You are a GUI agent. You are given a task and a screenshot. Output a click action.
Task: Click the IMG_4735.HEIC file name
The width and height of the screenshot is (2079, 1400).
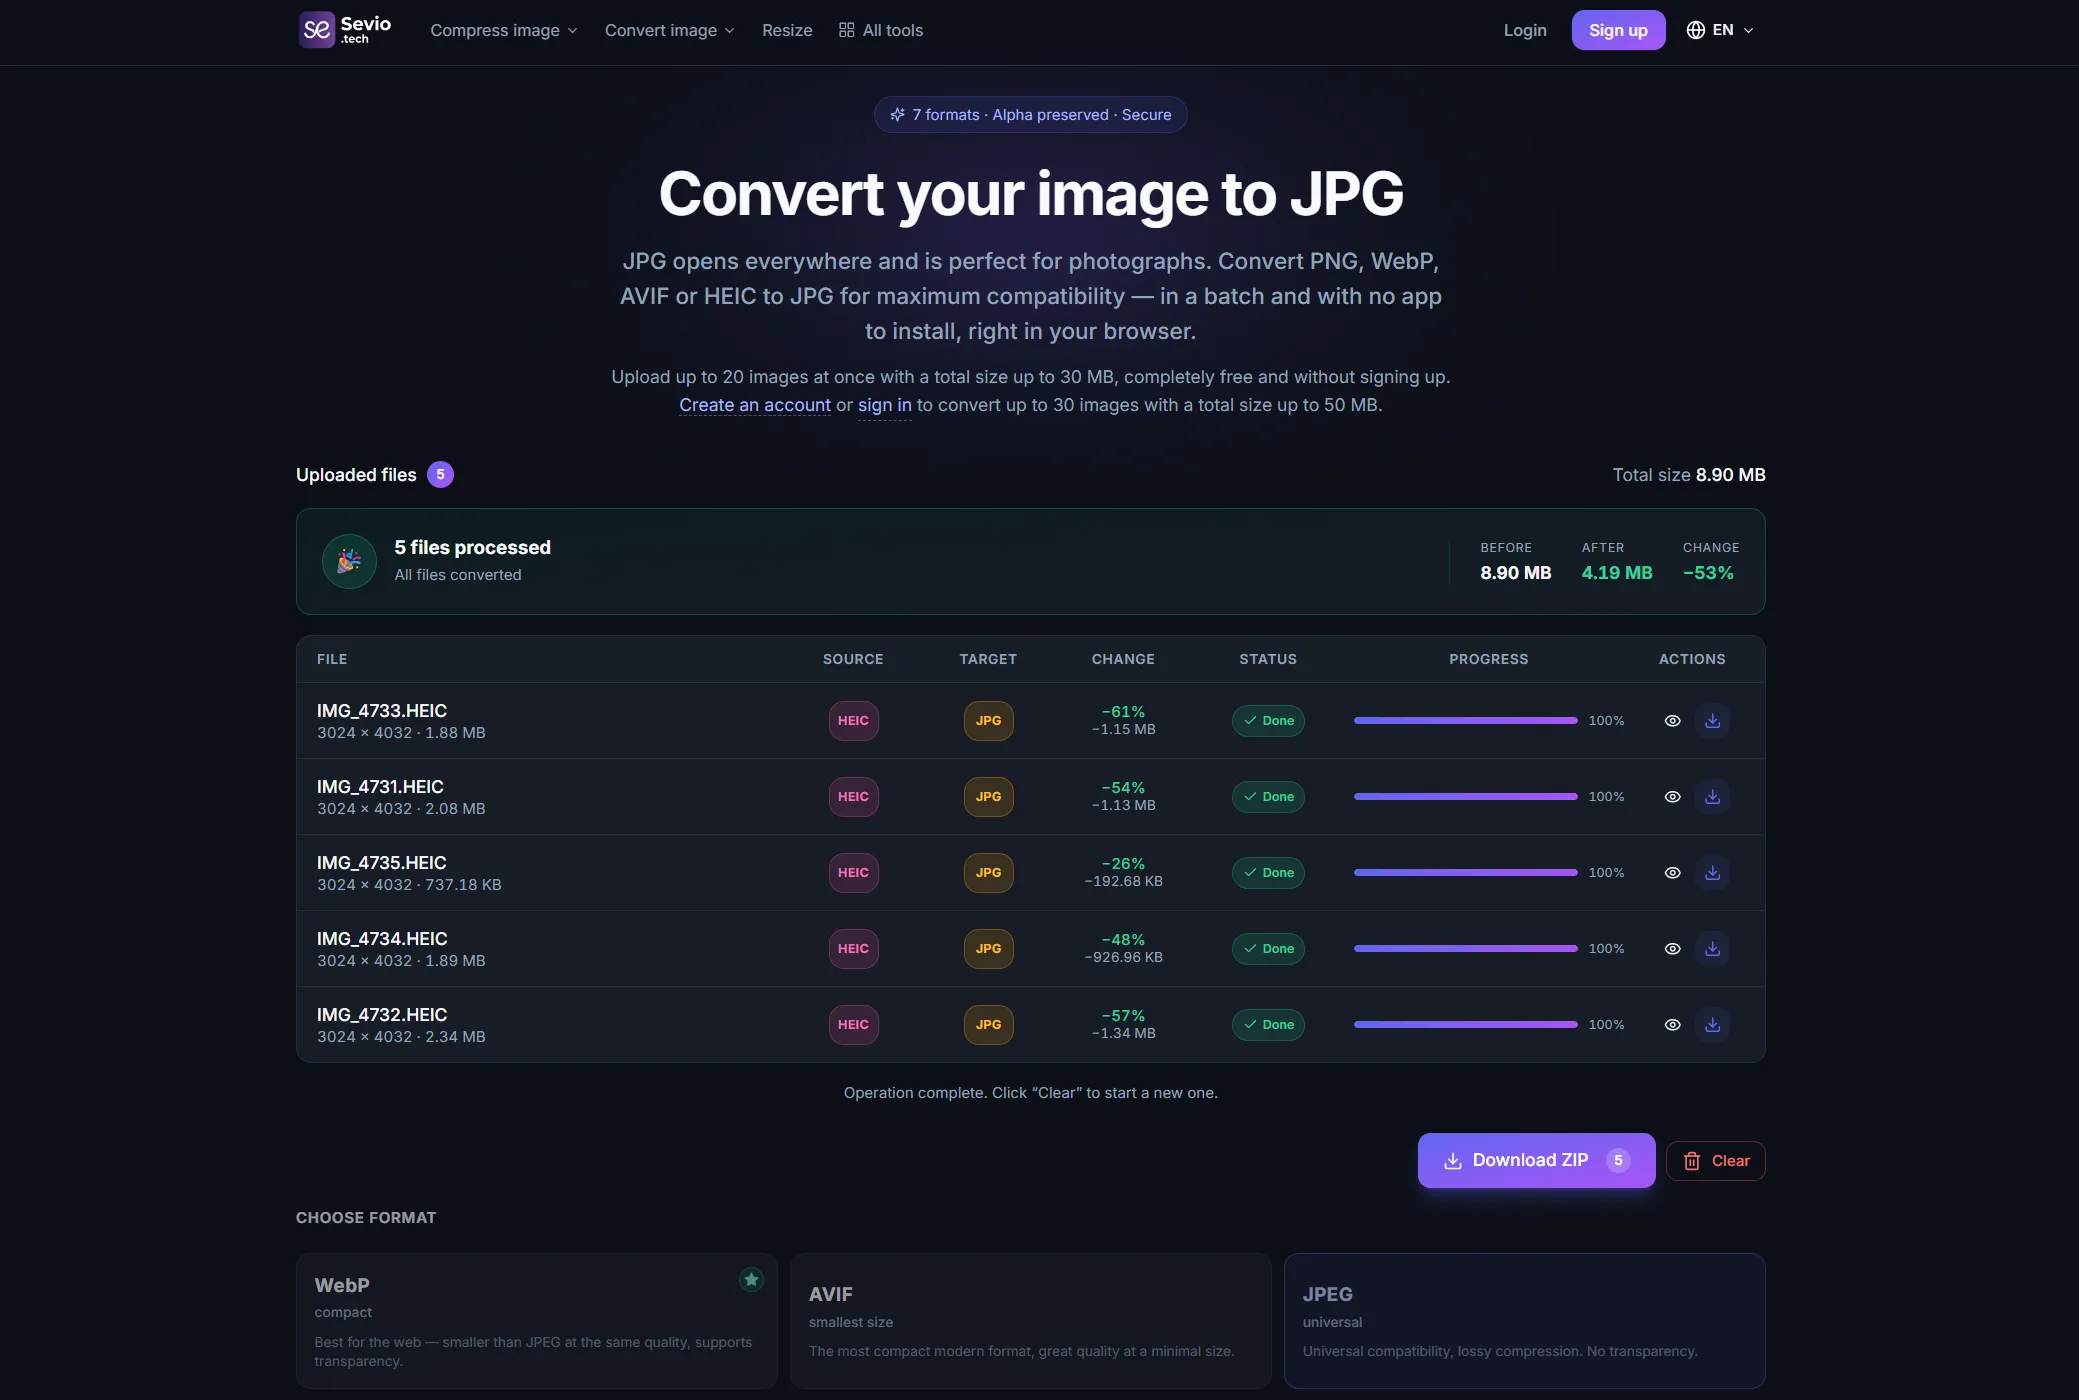pos(382,863)
